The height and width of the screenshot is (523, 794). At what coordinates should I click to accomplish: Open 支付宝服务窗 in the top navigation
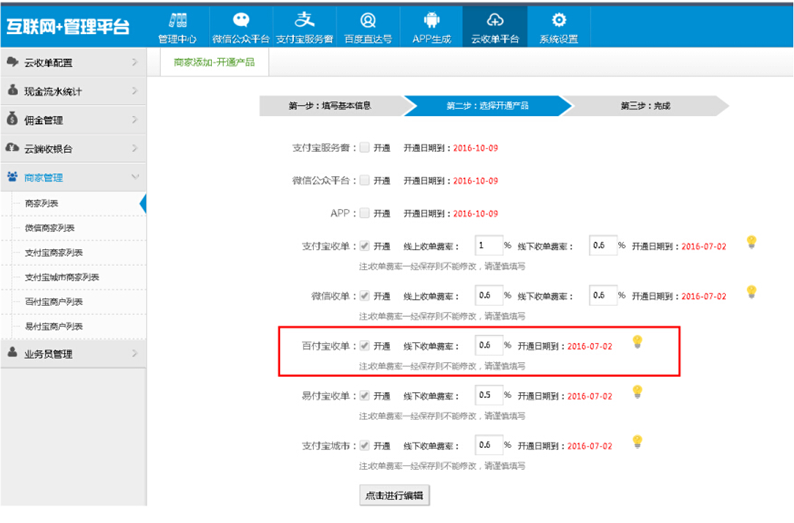click(304, 27)
